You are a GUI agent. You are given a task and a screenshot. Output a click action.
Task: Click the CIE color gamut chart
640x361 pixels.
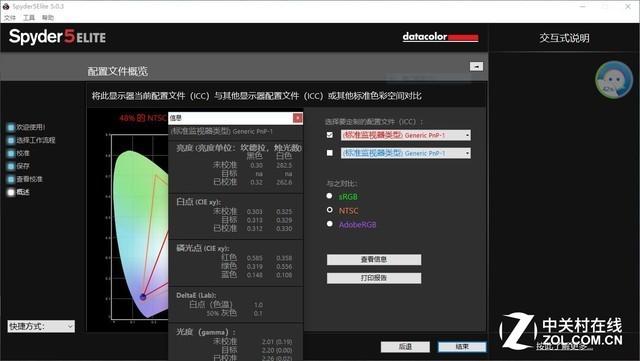(137, 227)
